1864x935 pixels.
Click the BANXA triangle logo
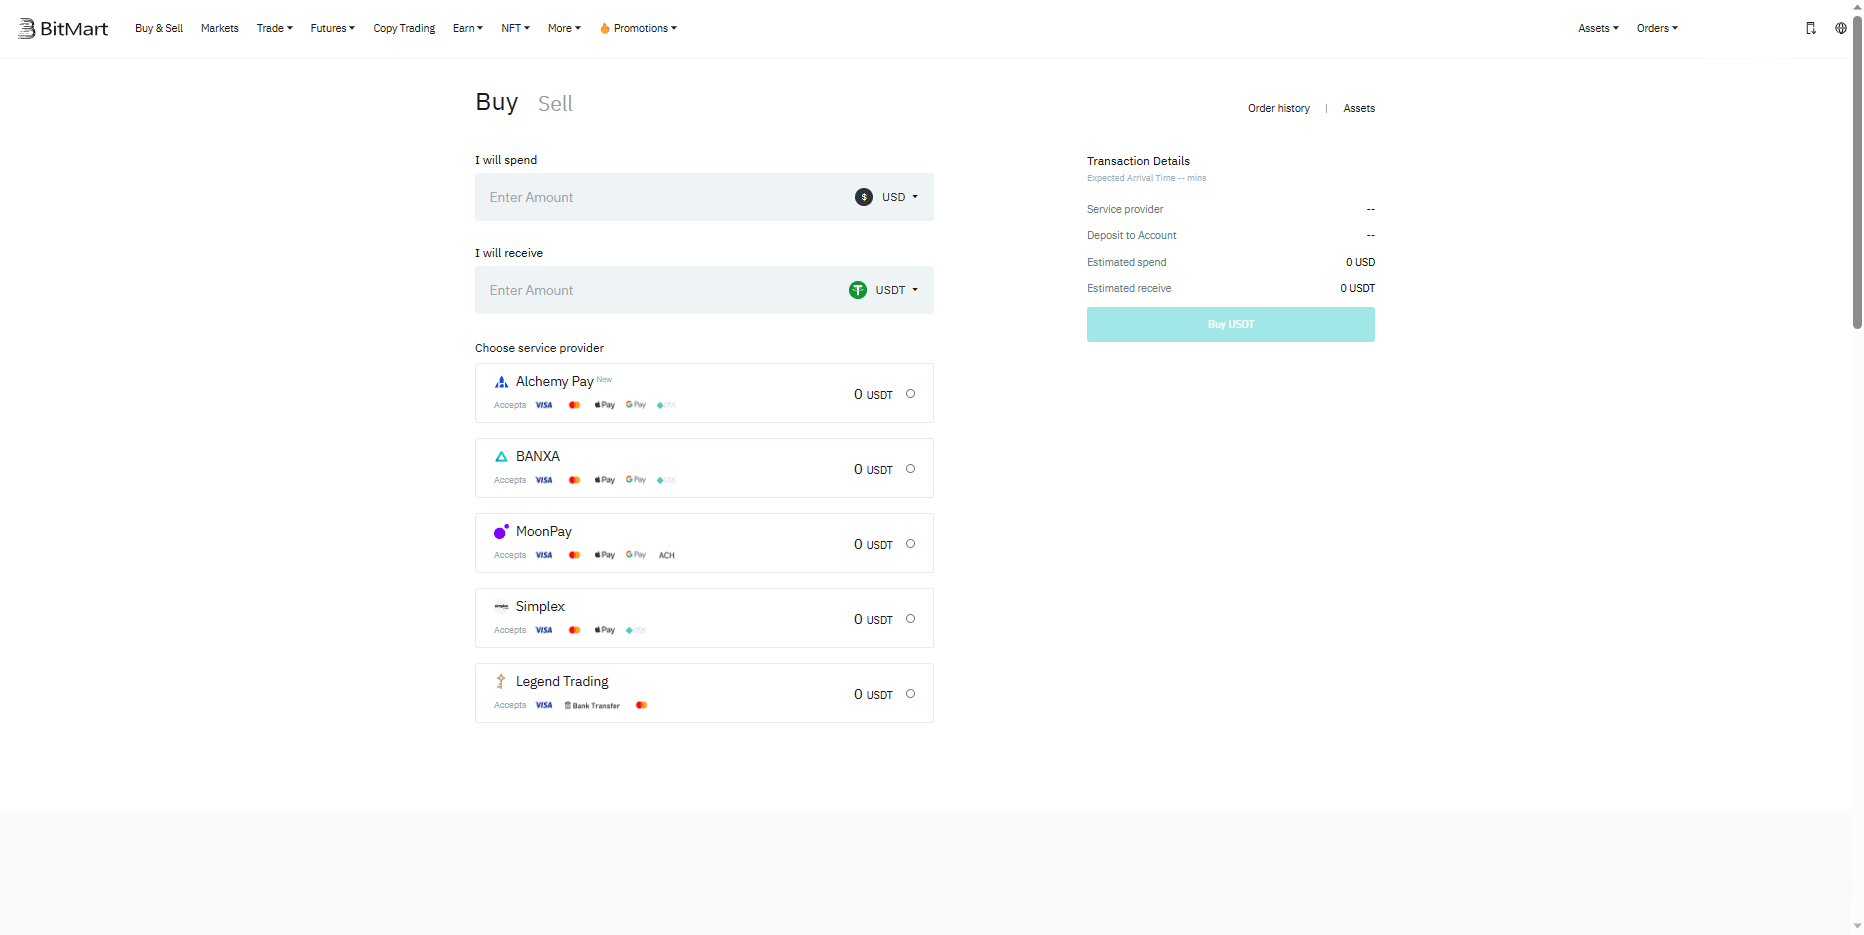[x=501, y=457]
